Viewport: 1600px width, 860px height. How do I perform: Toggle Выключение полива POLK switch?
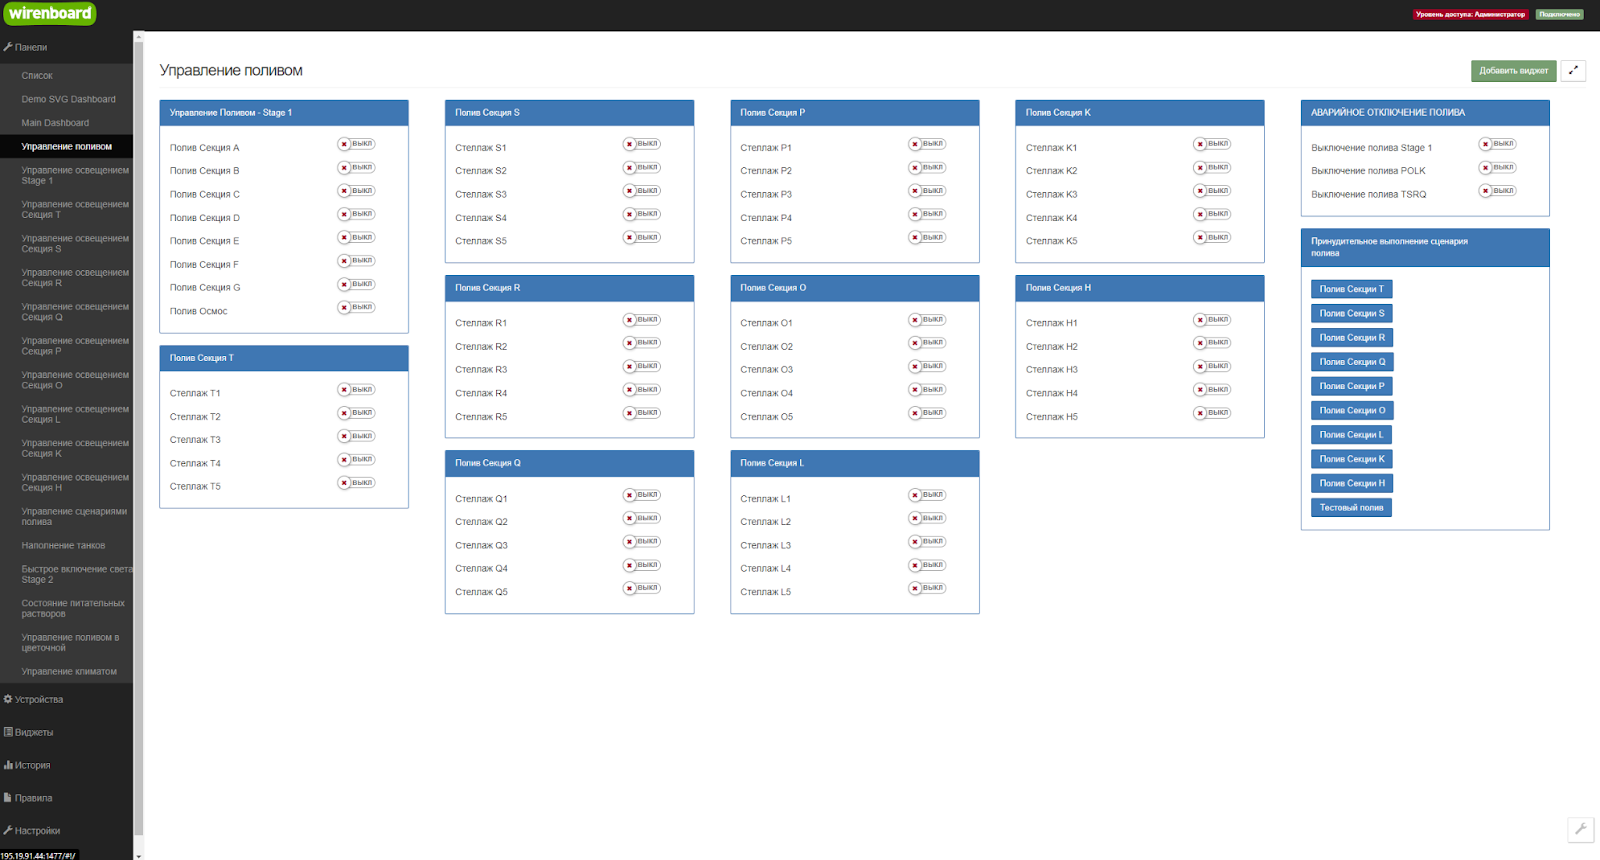(1497, 167)
